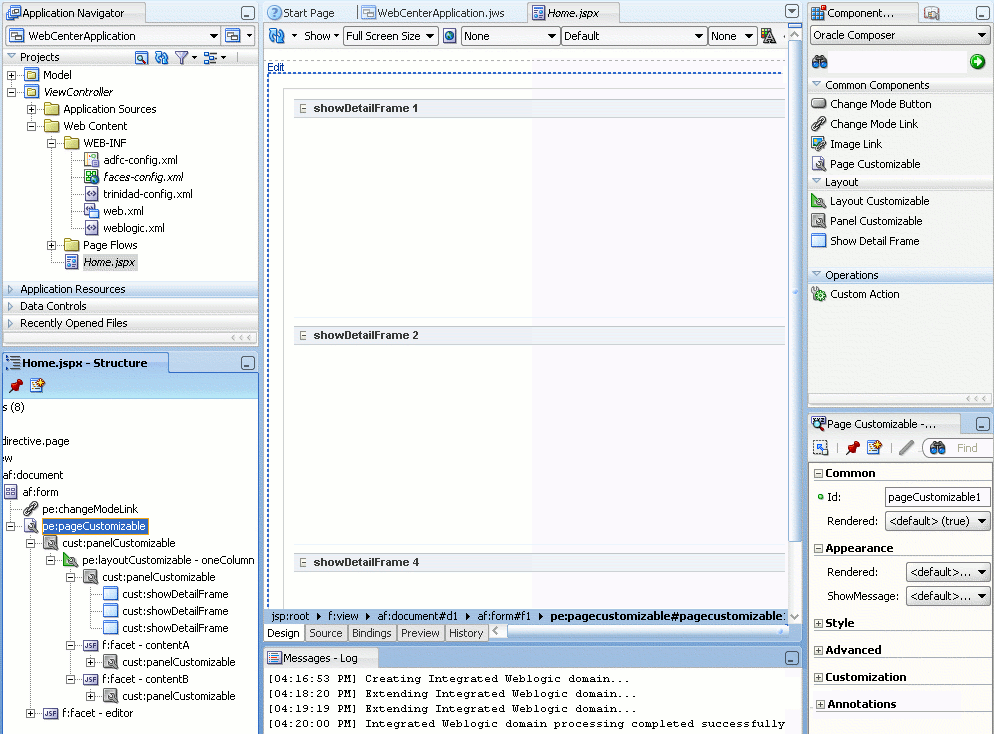This screenshot has width=994, height=734.
Task: Select the f:facet - contentA node
Action: pos(146,645)
